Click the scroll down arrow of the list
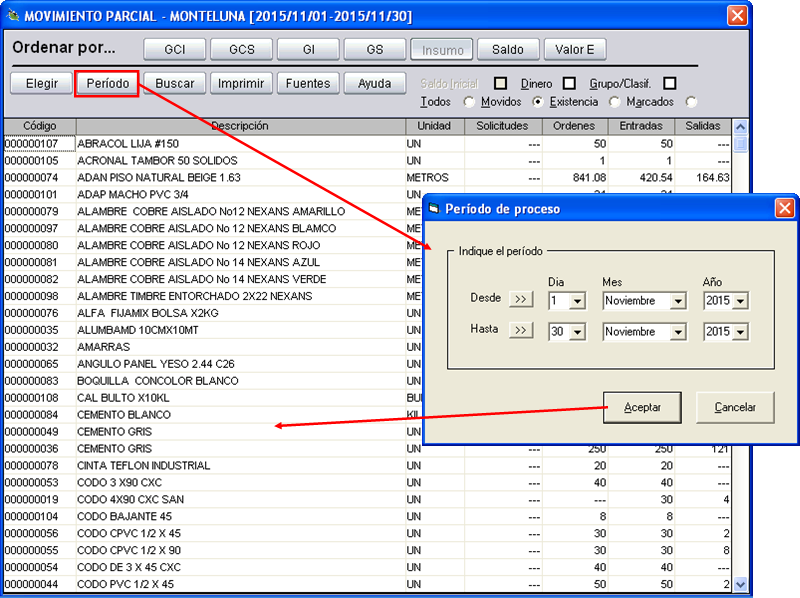The height and width of the screenshot is (598, 800). (740, 584)
